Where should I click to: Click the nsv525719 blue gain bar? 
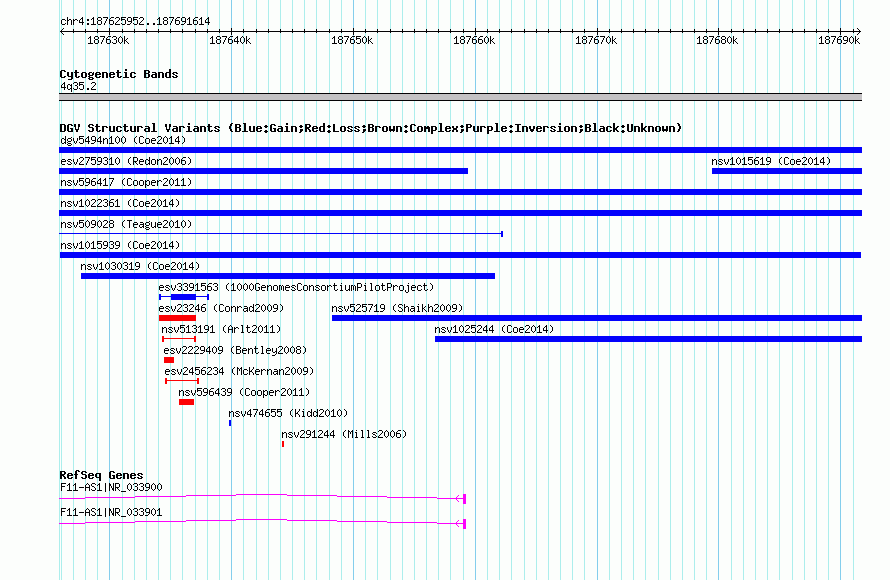(x=597, y=318)
